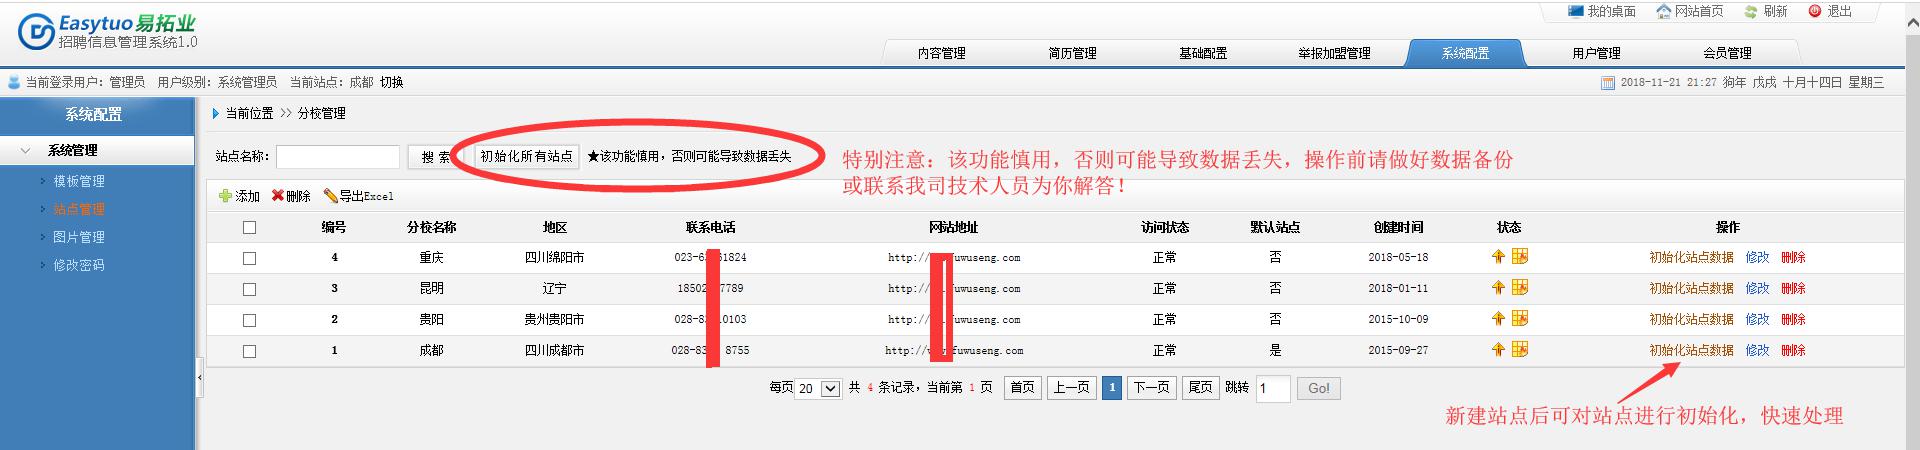This screenshot has width=1920, height=450.
Task: Click the 网站首页 house icon
Action: coord(1664,11)
